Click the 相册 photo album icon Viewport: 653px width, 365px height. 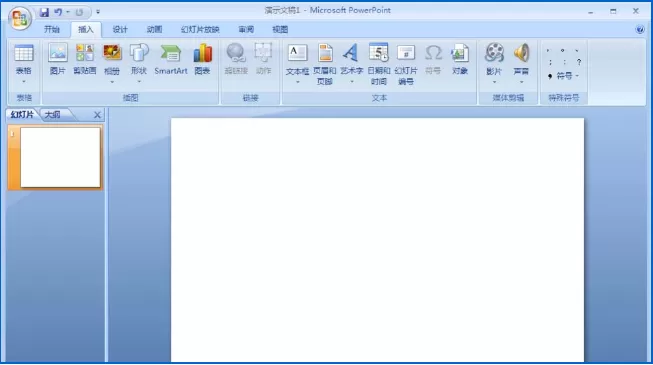112,53
